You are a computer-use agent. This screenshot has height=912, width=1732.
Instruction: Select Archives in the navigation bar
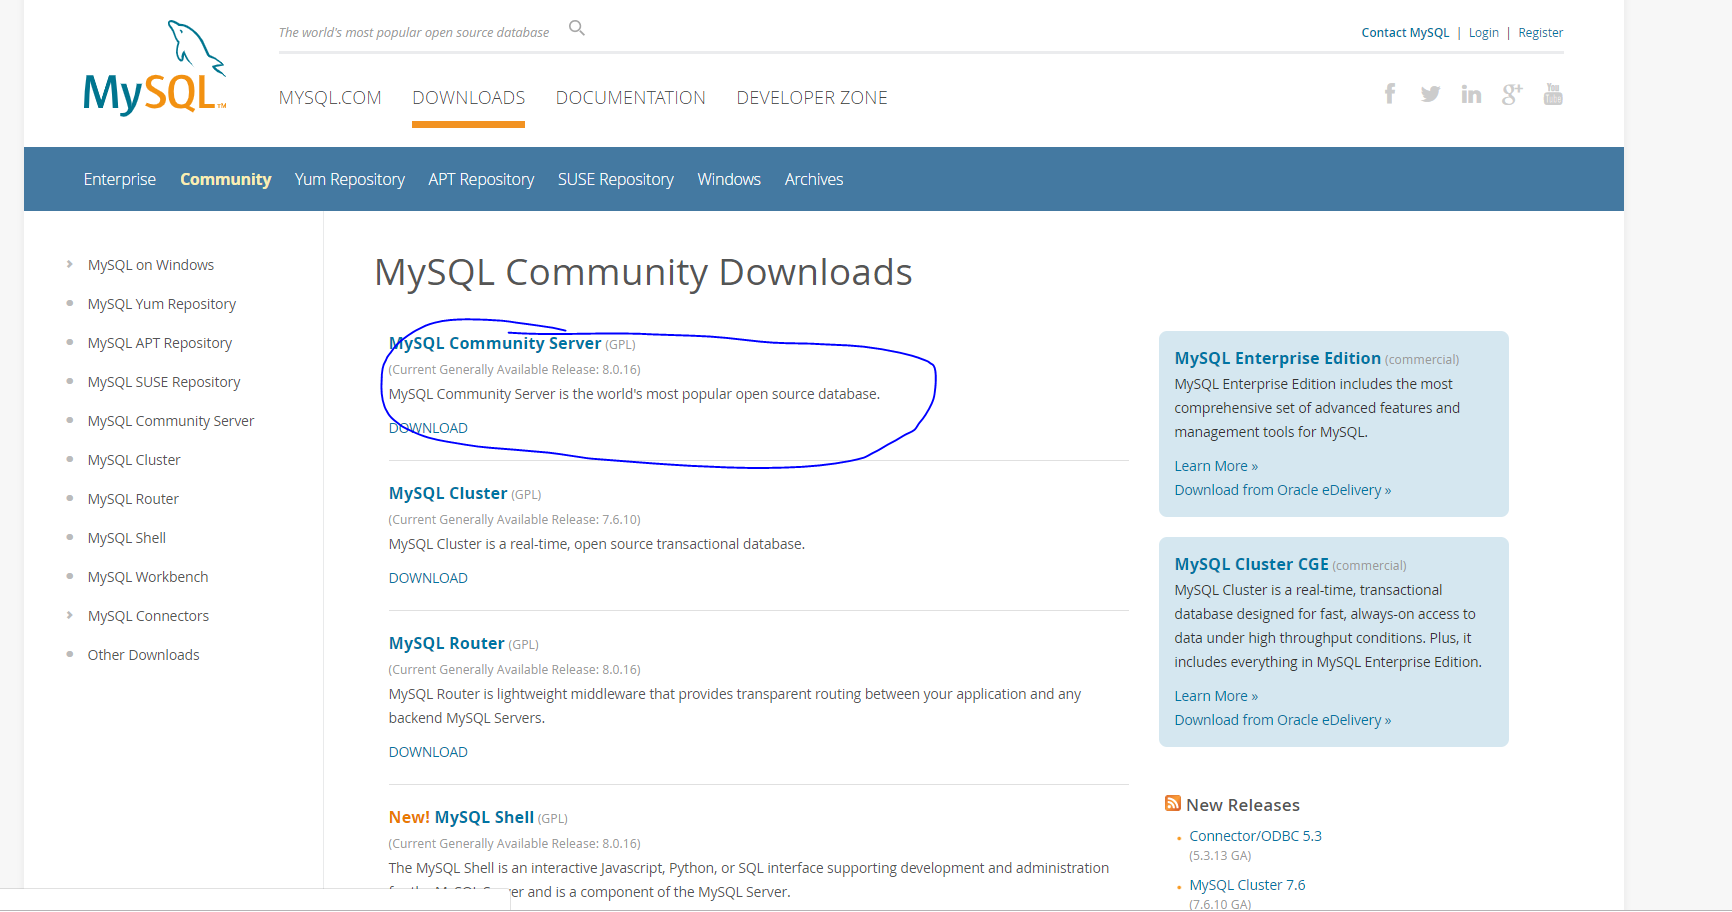[x=813, y=179]
